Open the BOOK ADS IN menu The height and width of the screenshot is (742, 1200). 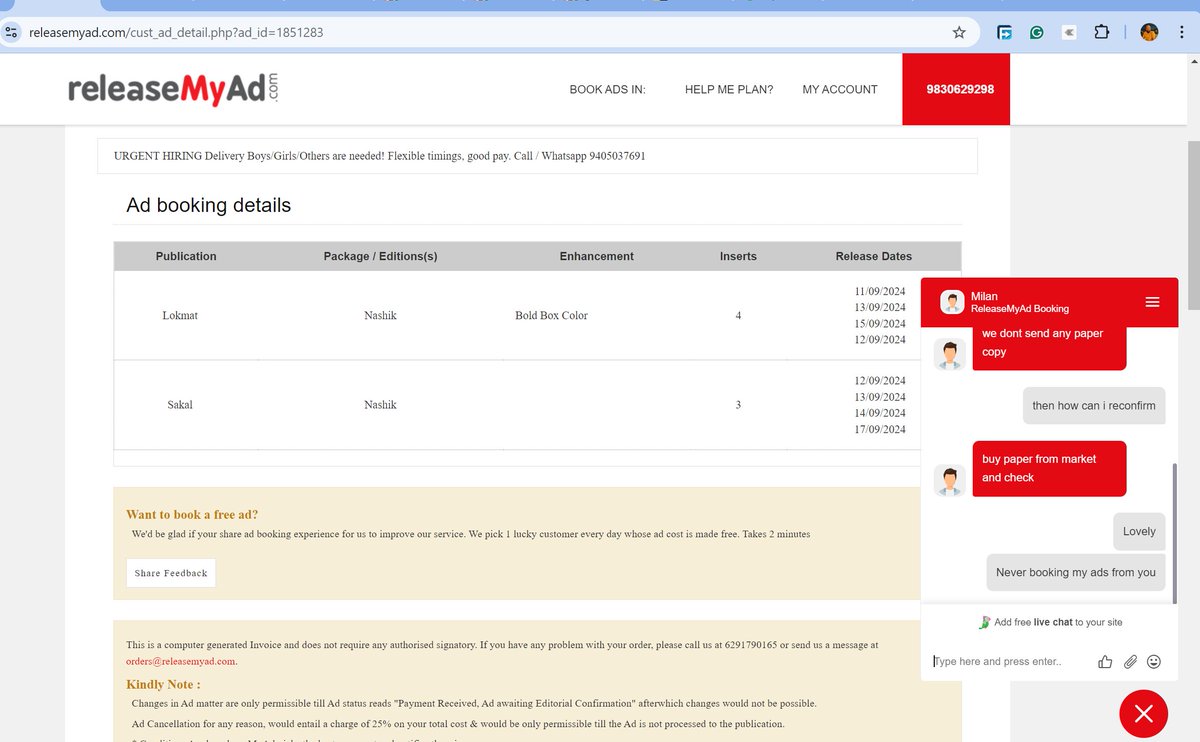coord(608,89)
